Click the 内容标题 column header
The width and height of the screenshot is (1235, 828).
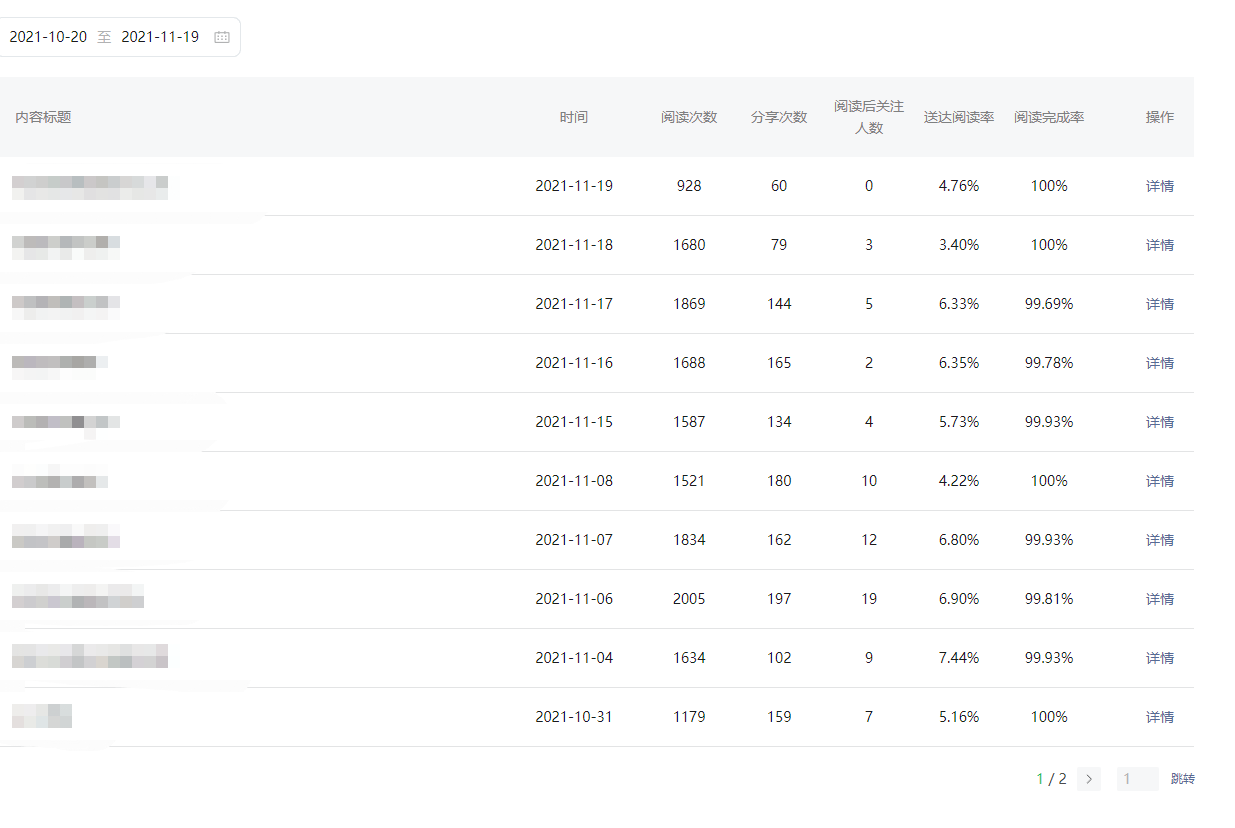[43, 117]
